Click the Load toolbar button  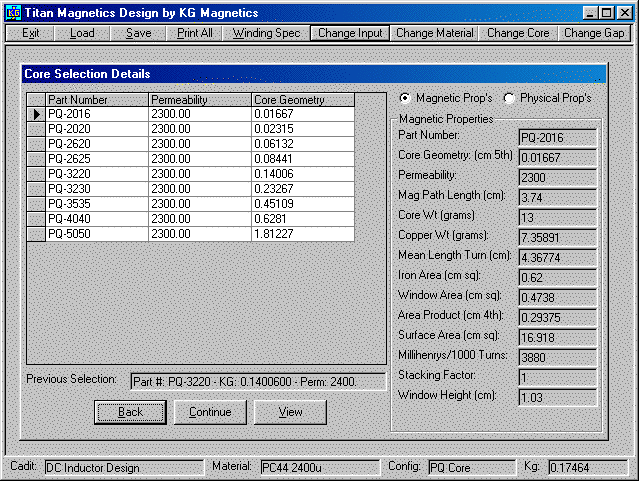[x=82, y=33]
